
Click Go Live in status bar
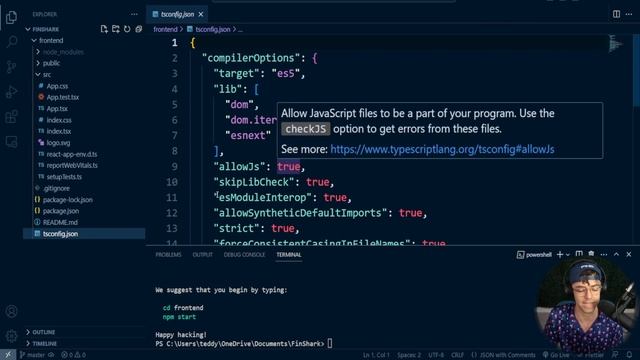click(x=556, y=355)
